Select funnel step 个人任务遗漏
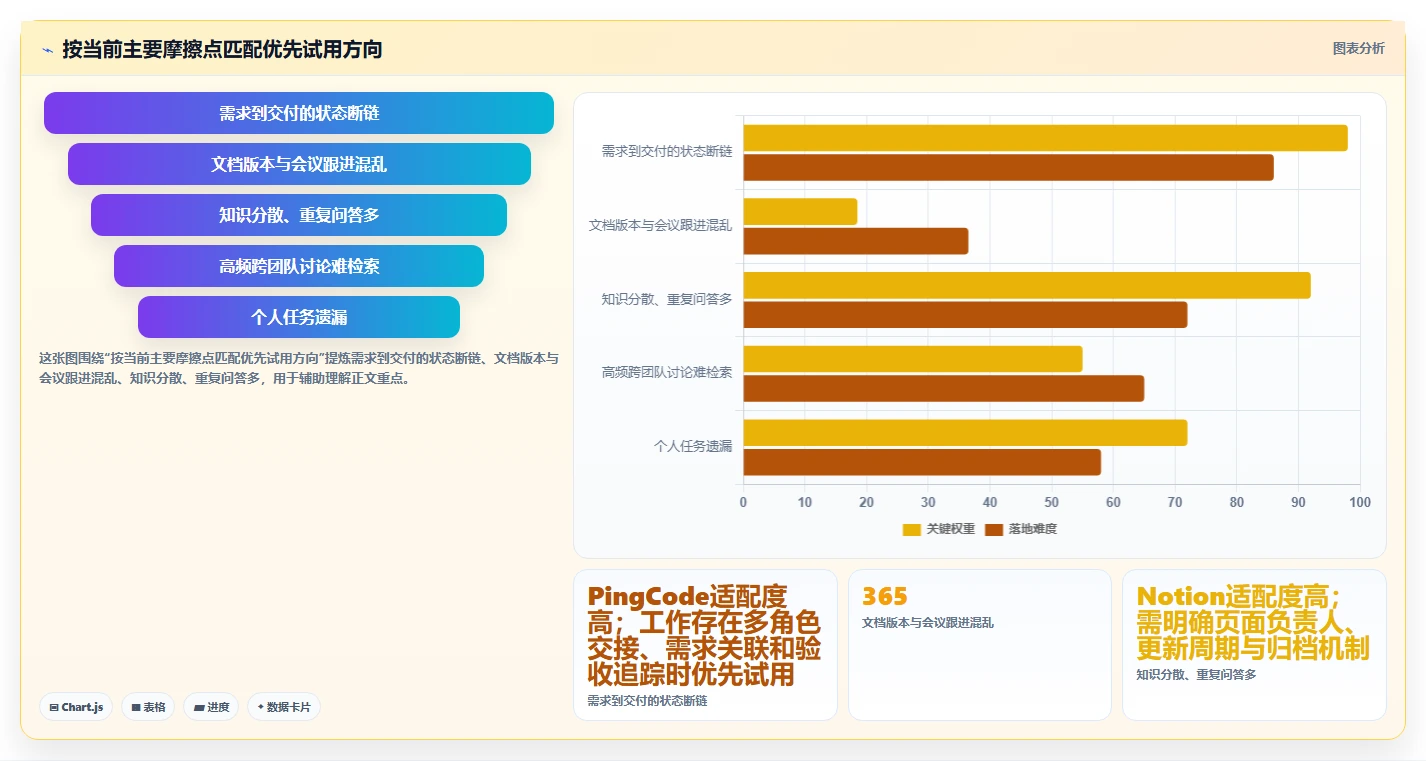Screen dimensions: 1426x761 click(299, 317)
